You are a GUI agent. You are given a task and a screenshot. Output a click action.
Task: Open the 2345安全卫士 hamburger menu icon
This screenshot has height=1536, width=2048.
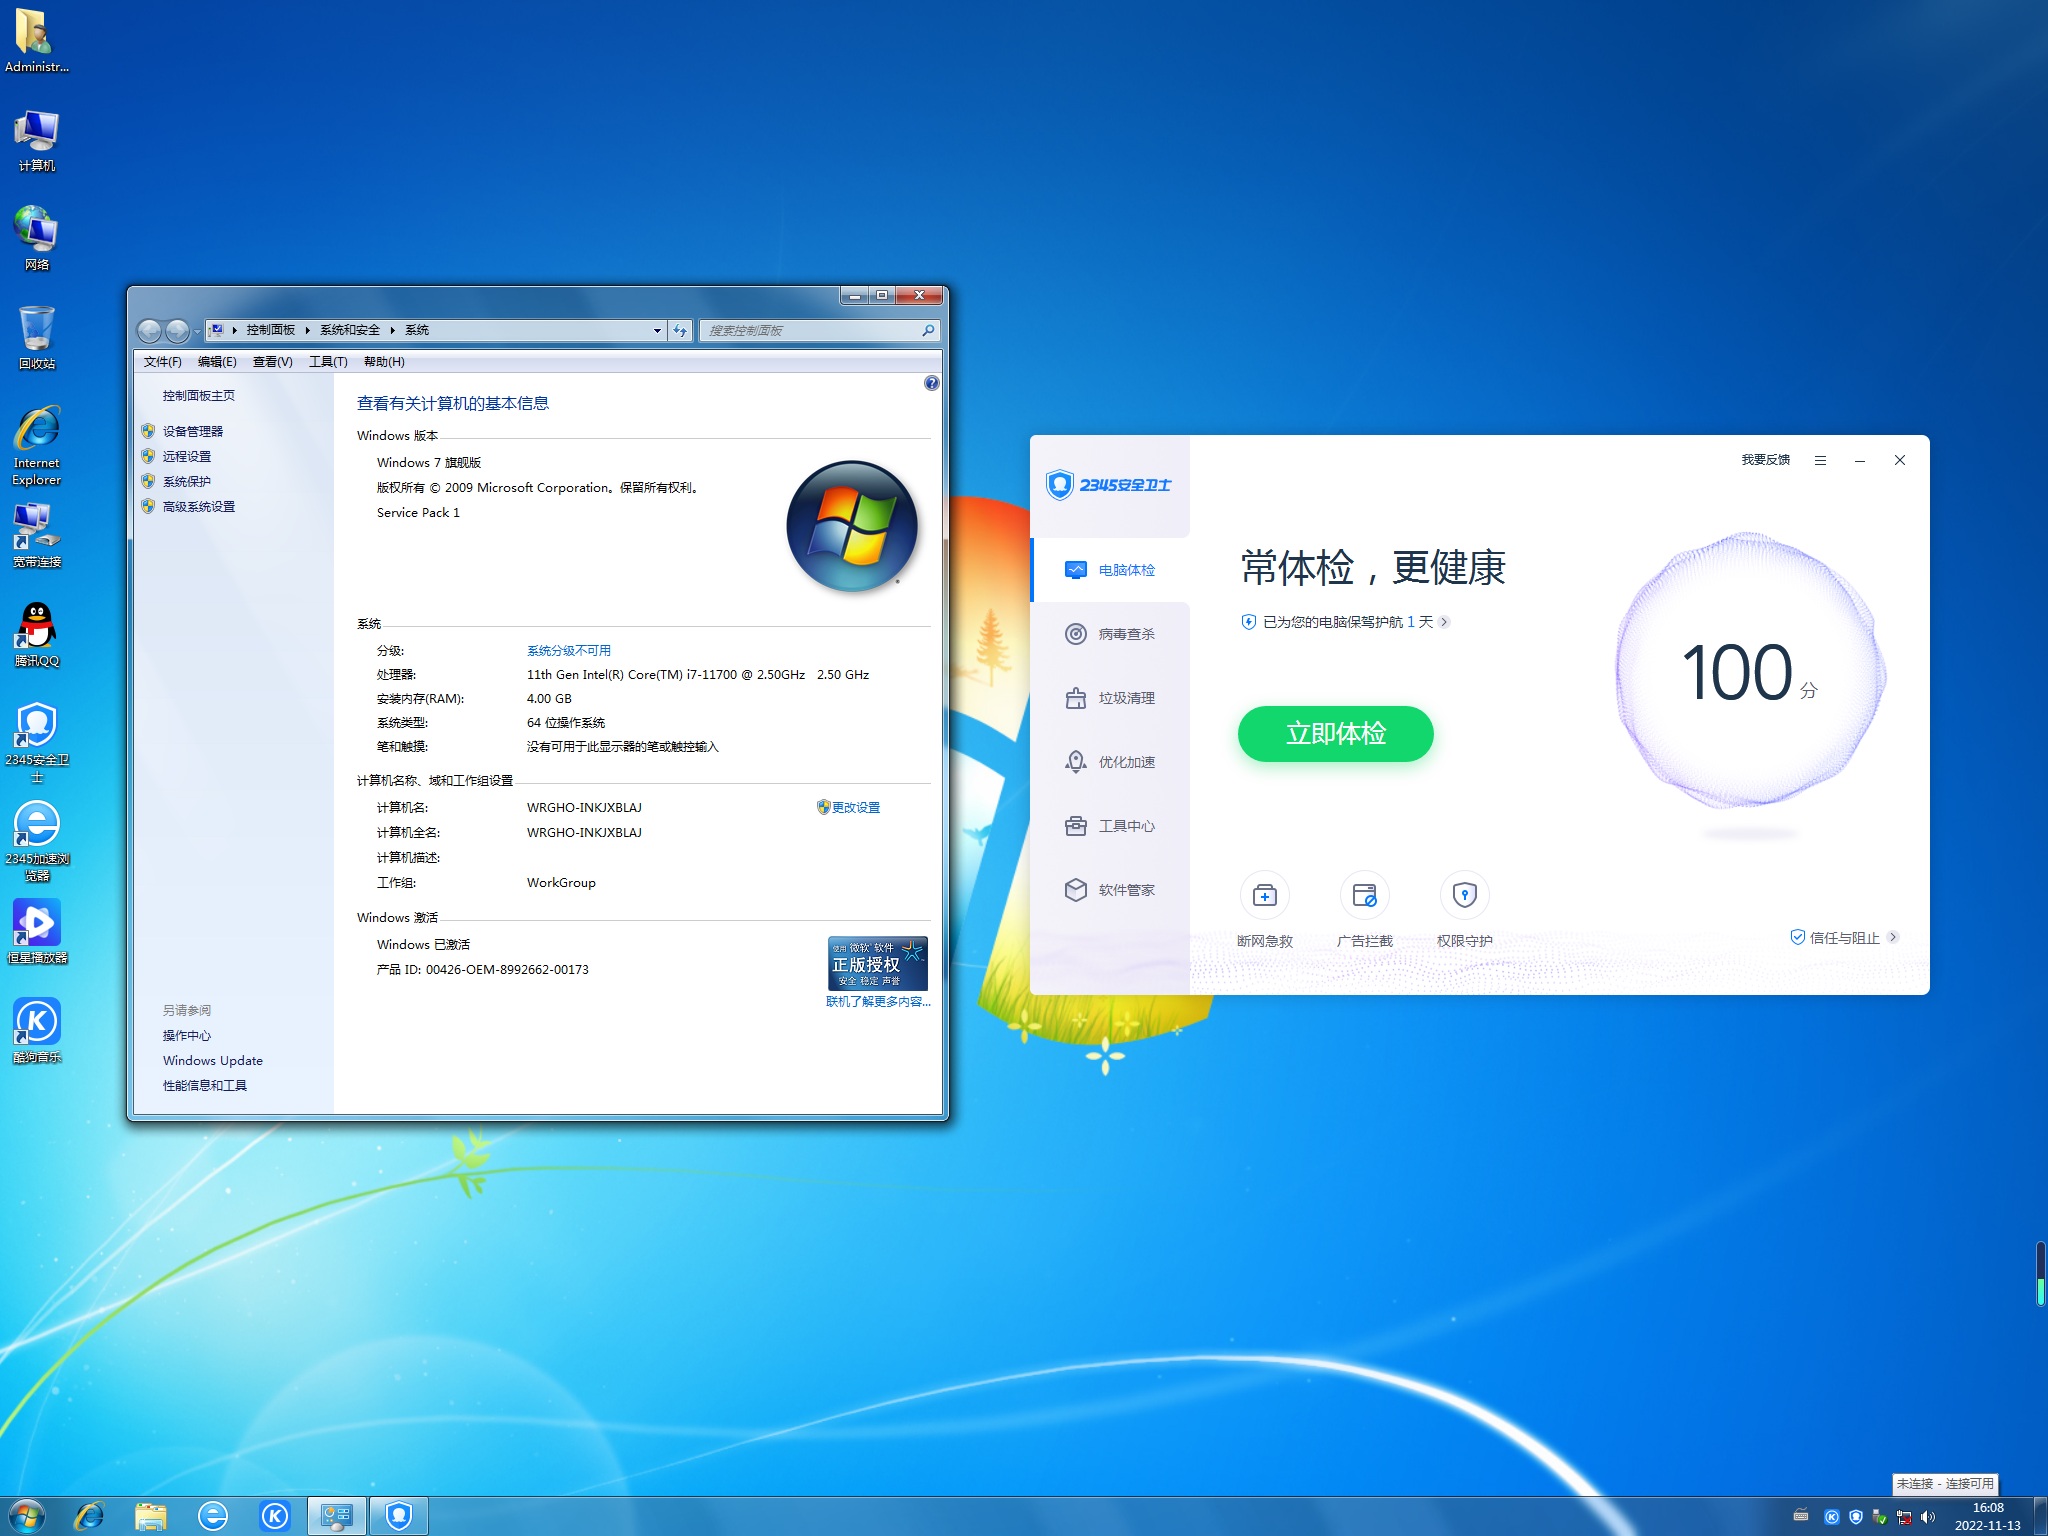(1821, 460)
